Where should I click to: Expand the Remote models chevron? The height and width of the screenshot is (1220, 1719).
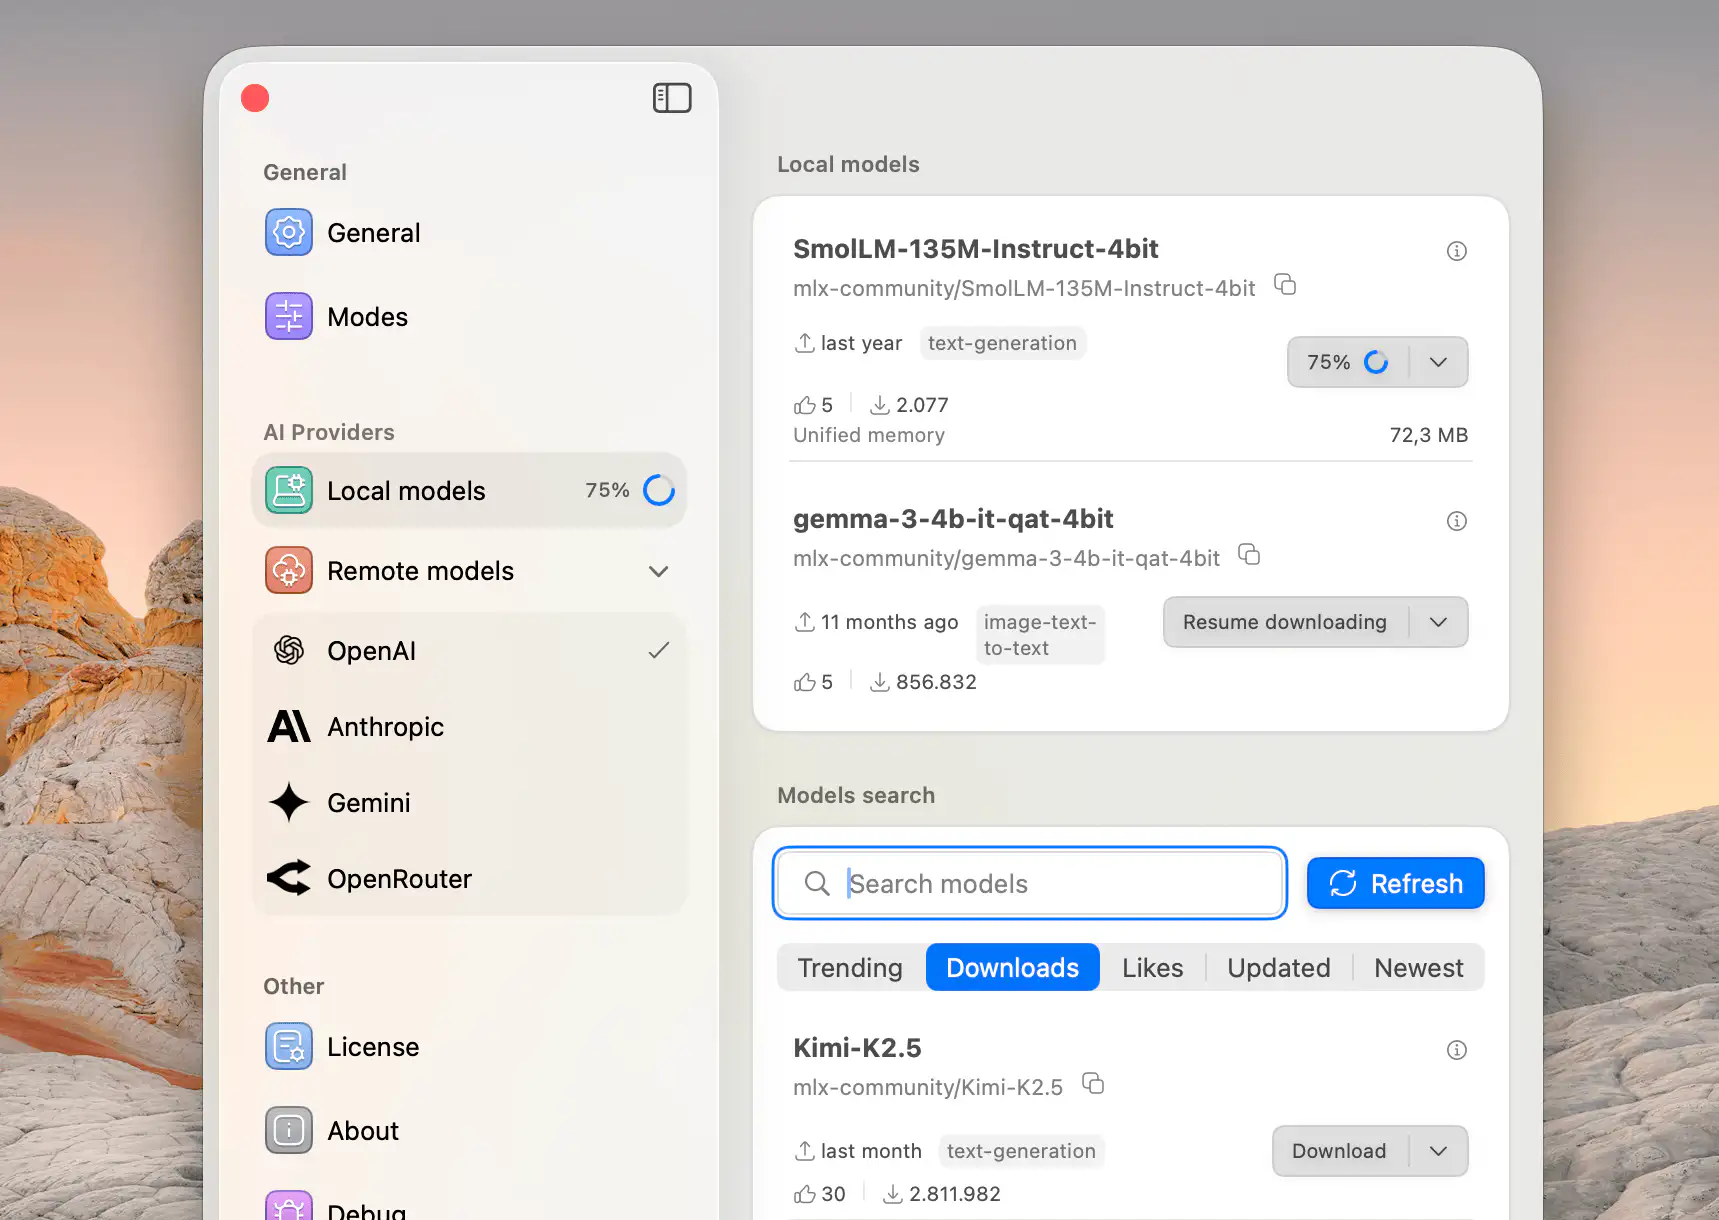pos(658,571)
